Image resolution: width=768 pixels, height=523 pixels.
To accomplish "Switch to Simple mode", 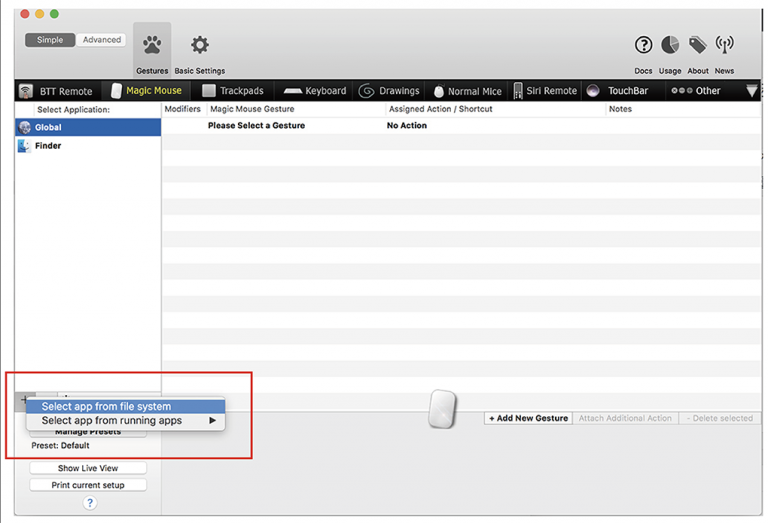I will click(x=50, y=40).
